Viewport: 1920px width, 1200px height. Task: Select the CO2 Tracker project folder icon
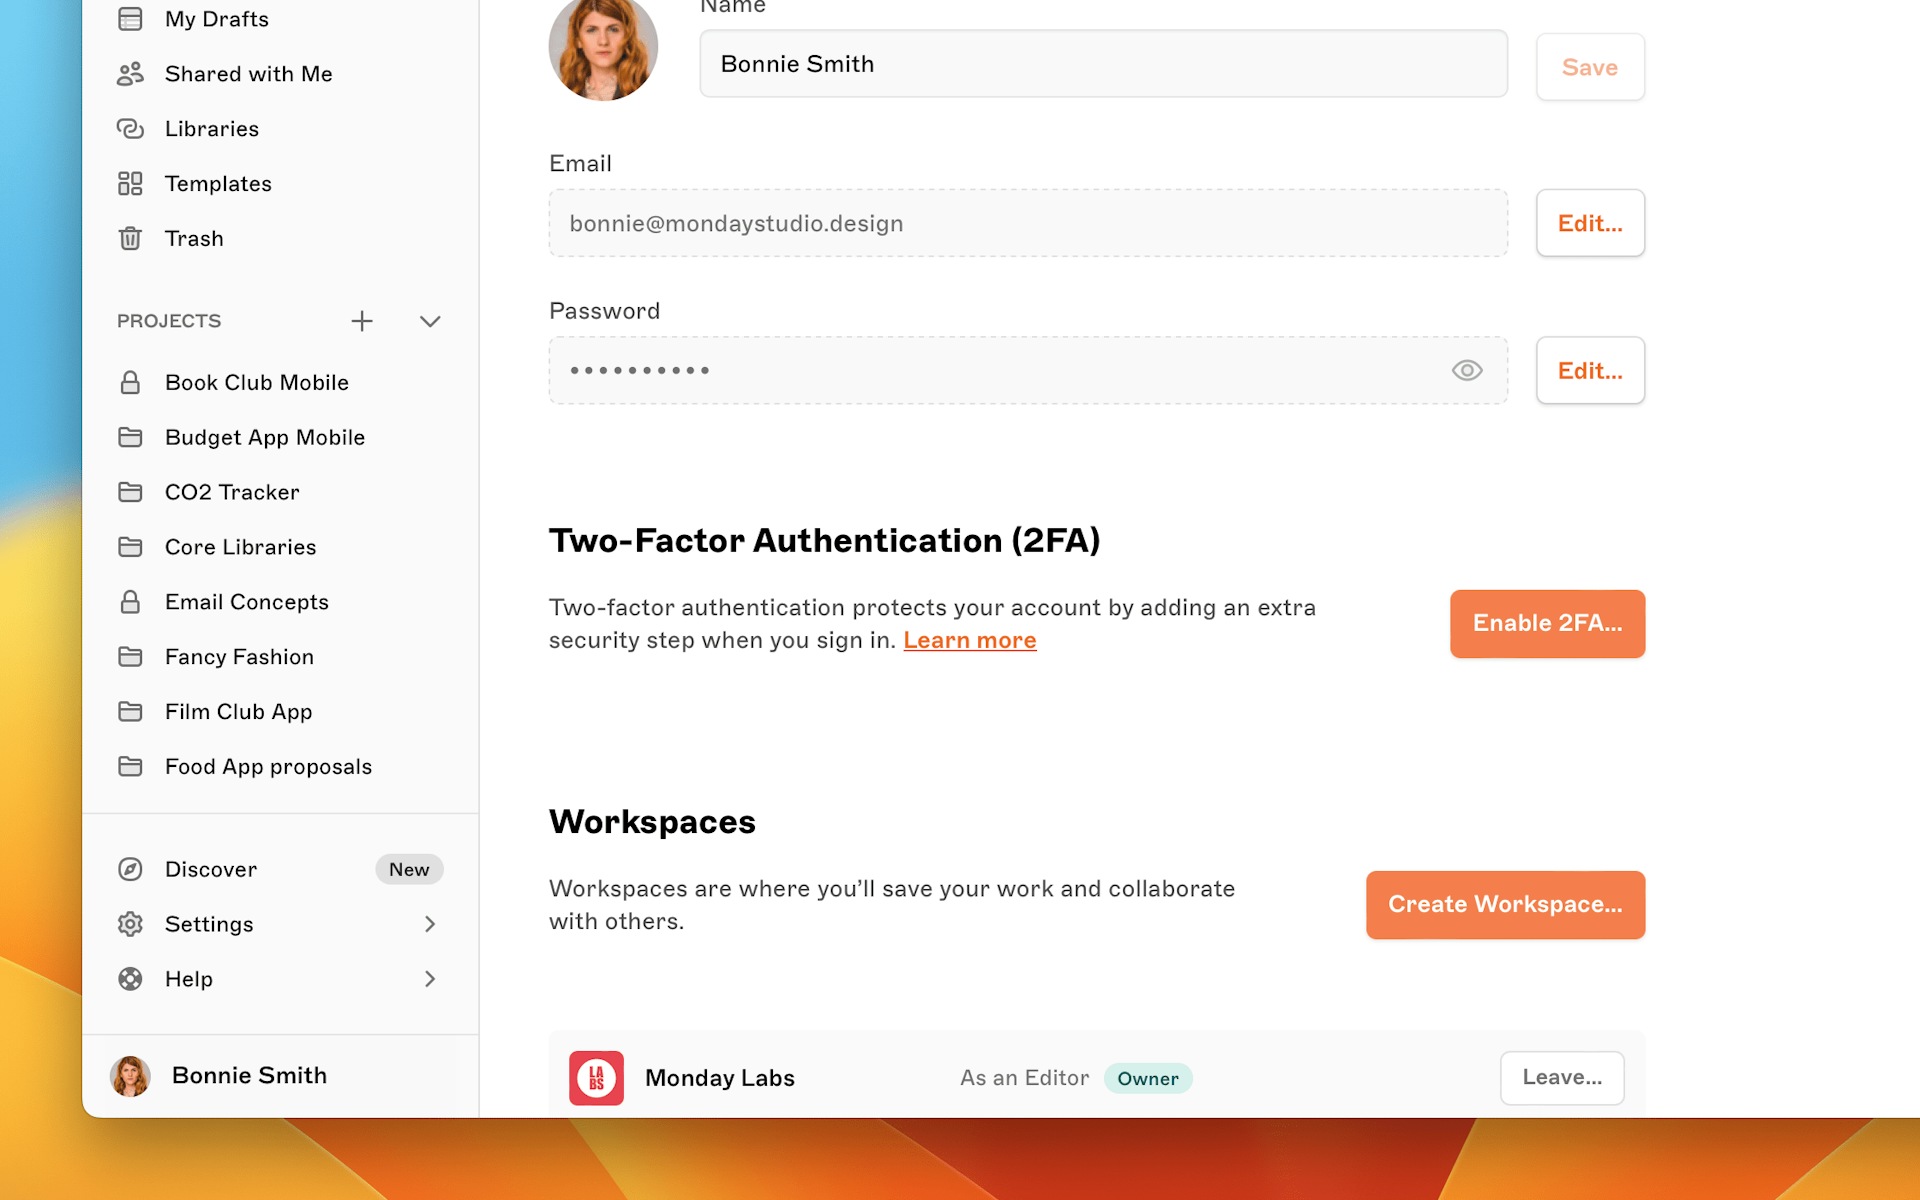tap(130, 491)
